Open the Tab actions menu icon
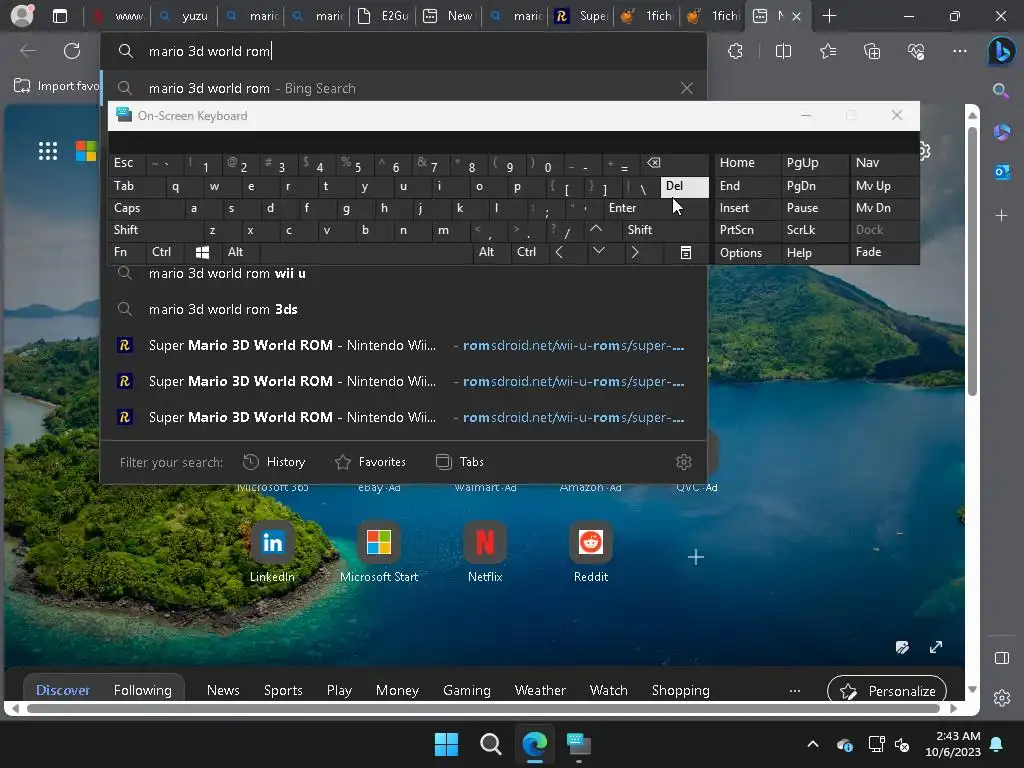Screen dimensions: 1024x768 (x=60, y=16)
